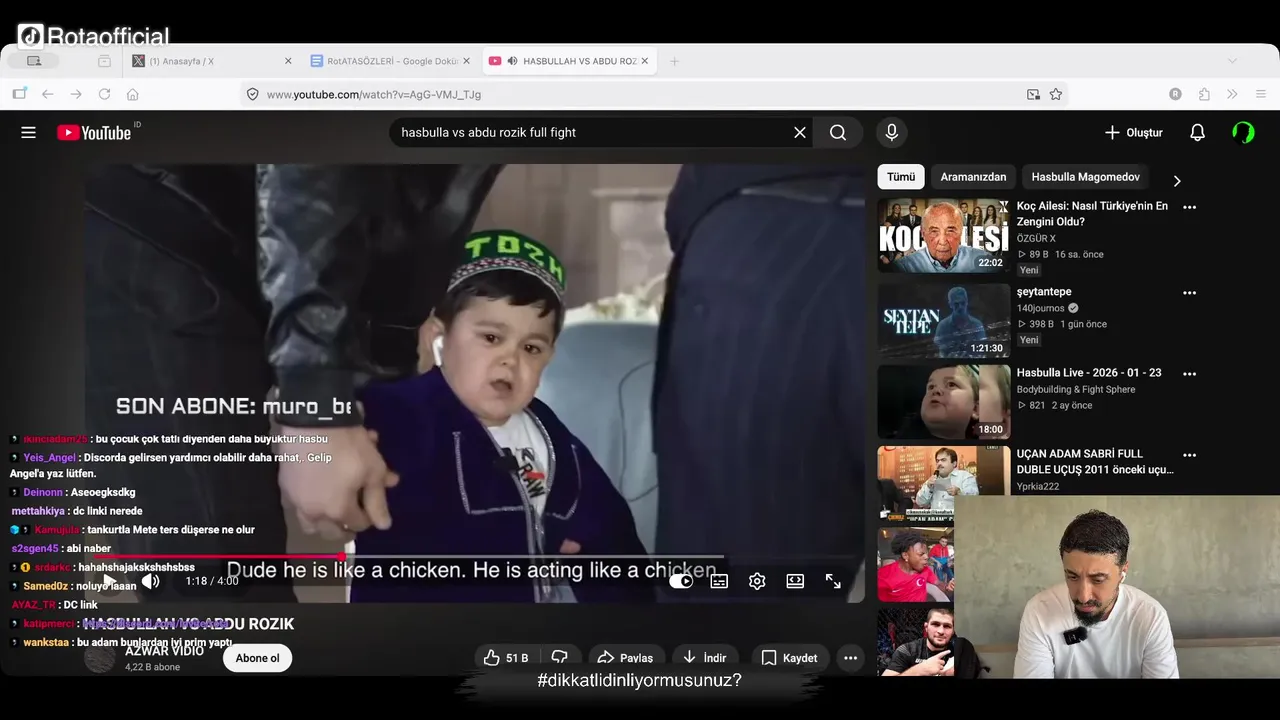Open the YouTube notifications bell

[1197, 132]
